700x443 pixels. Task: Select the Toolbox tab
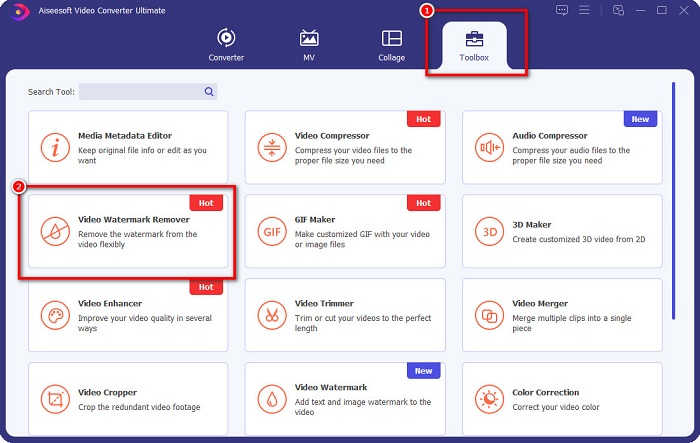coord(472,45)
